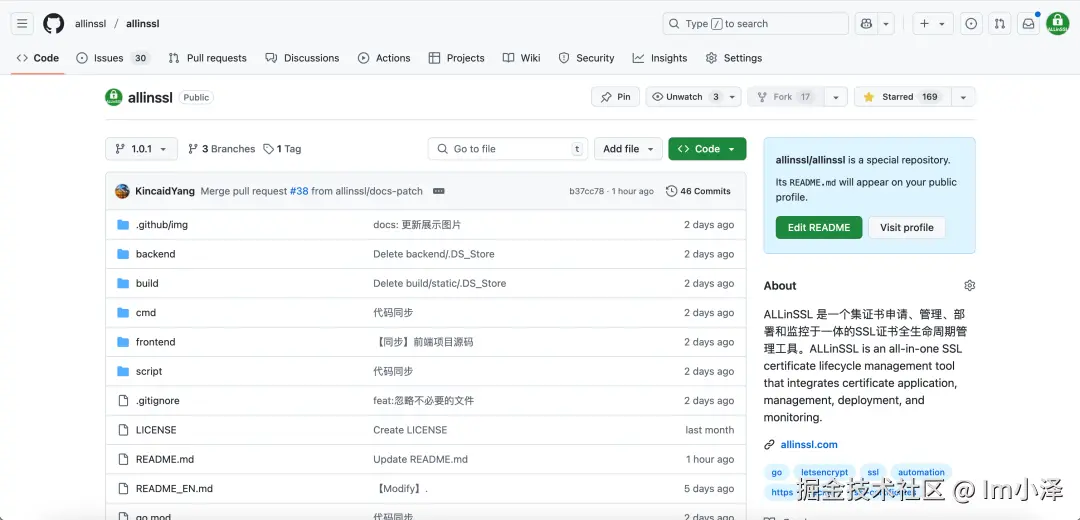Open the 1.0.1 branch selector
This screenshot has height=520, width=1080.
click(x=141, y=149)
